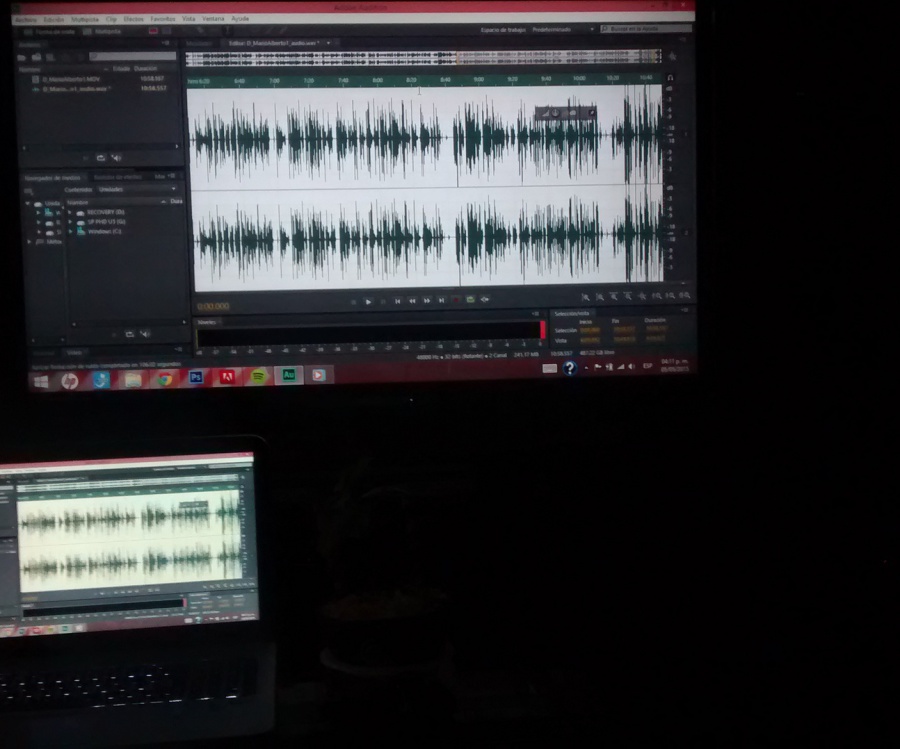Open Photoshop from the Windows taskbar
Screen dimensions: 900x749
pos(196,377)
